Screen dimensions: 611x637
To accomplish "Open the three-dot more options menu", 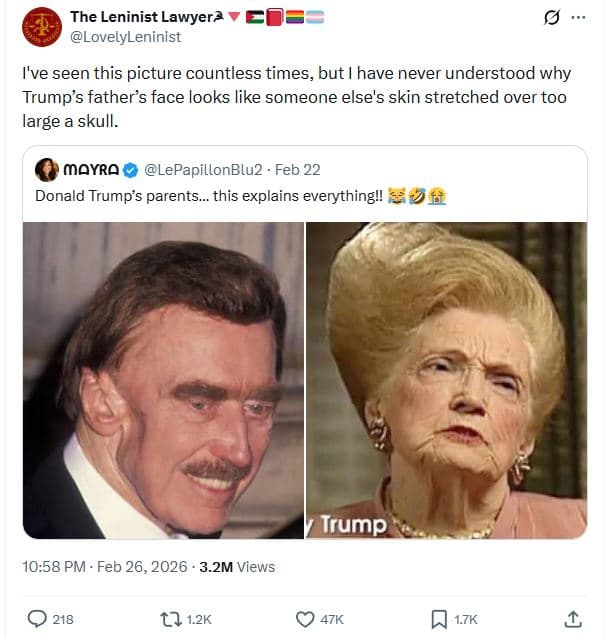I will pyautogui.click(x=579, y=17).
